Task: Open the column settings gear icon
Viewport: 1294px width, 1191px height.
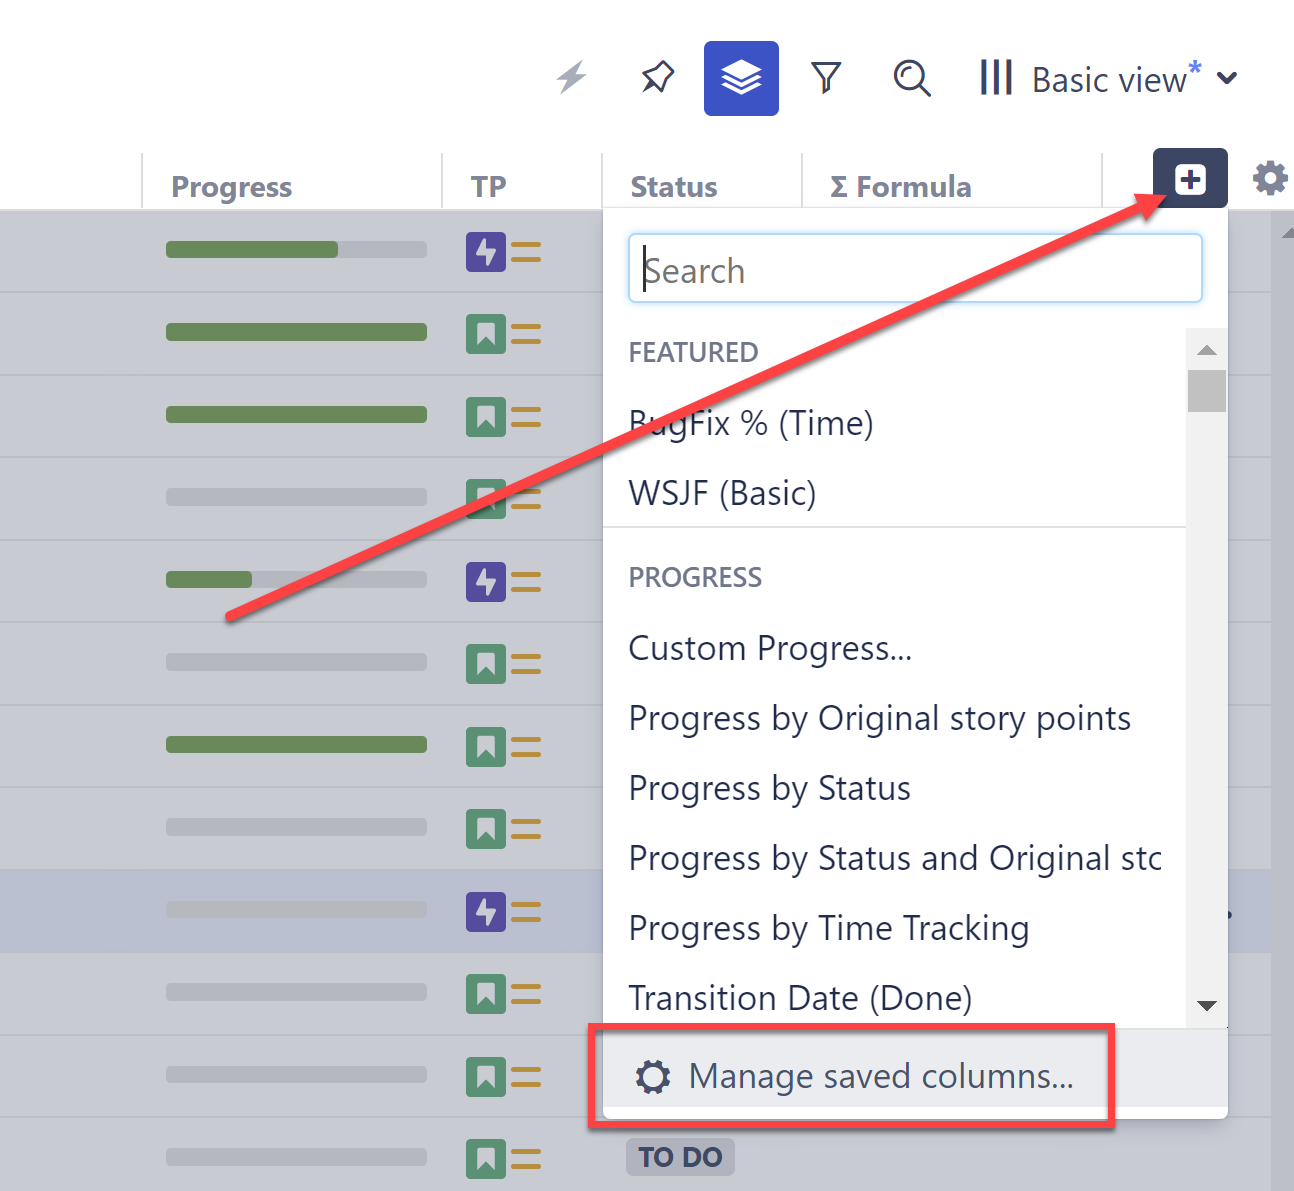Action: (1269, 178)
